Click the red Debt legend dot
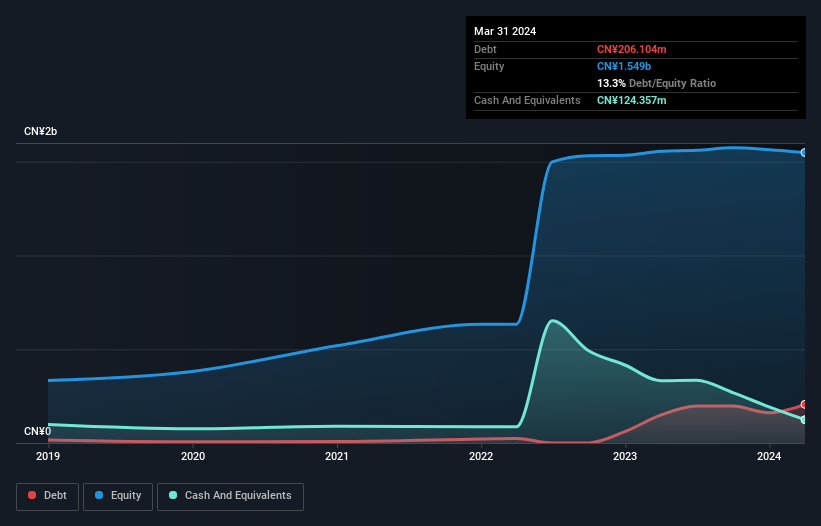This screenshot has height=526, width=821. pyautogui.click(x=32, y=495)
